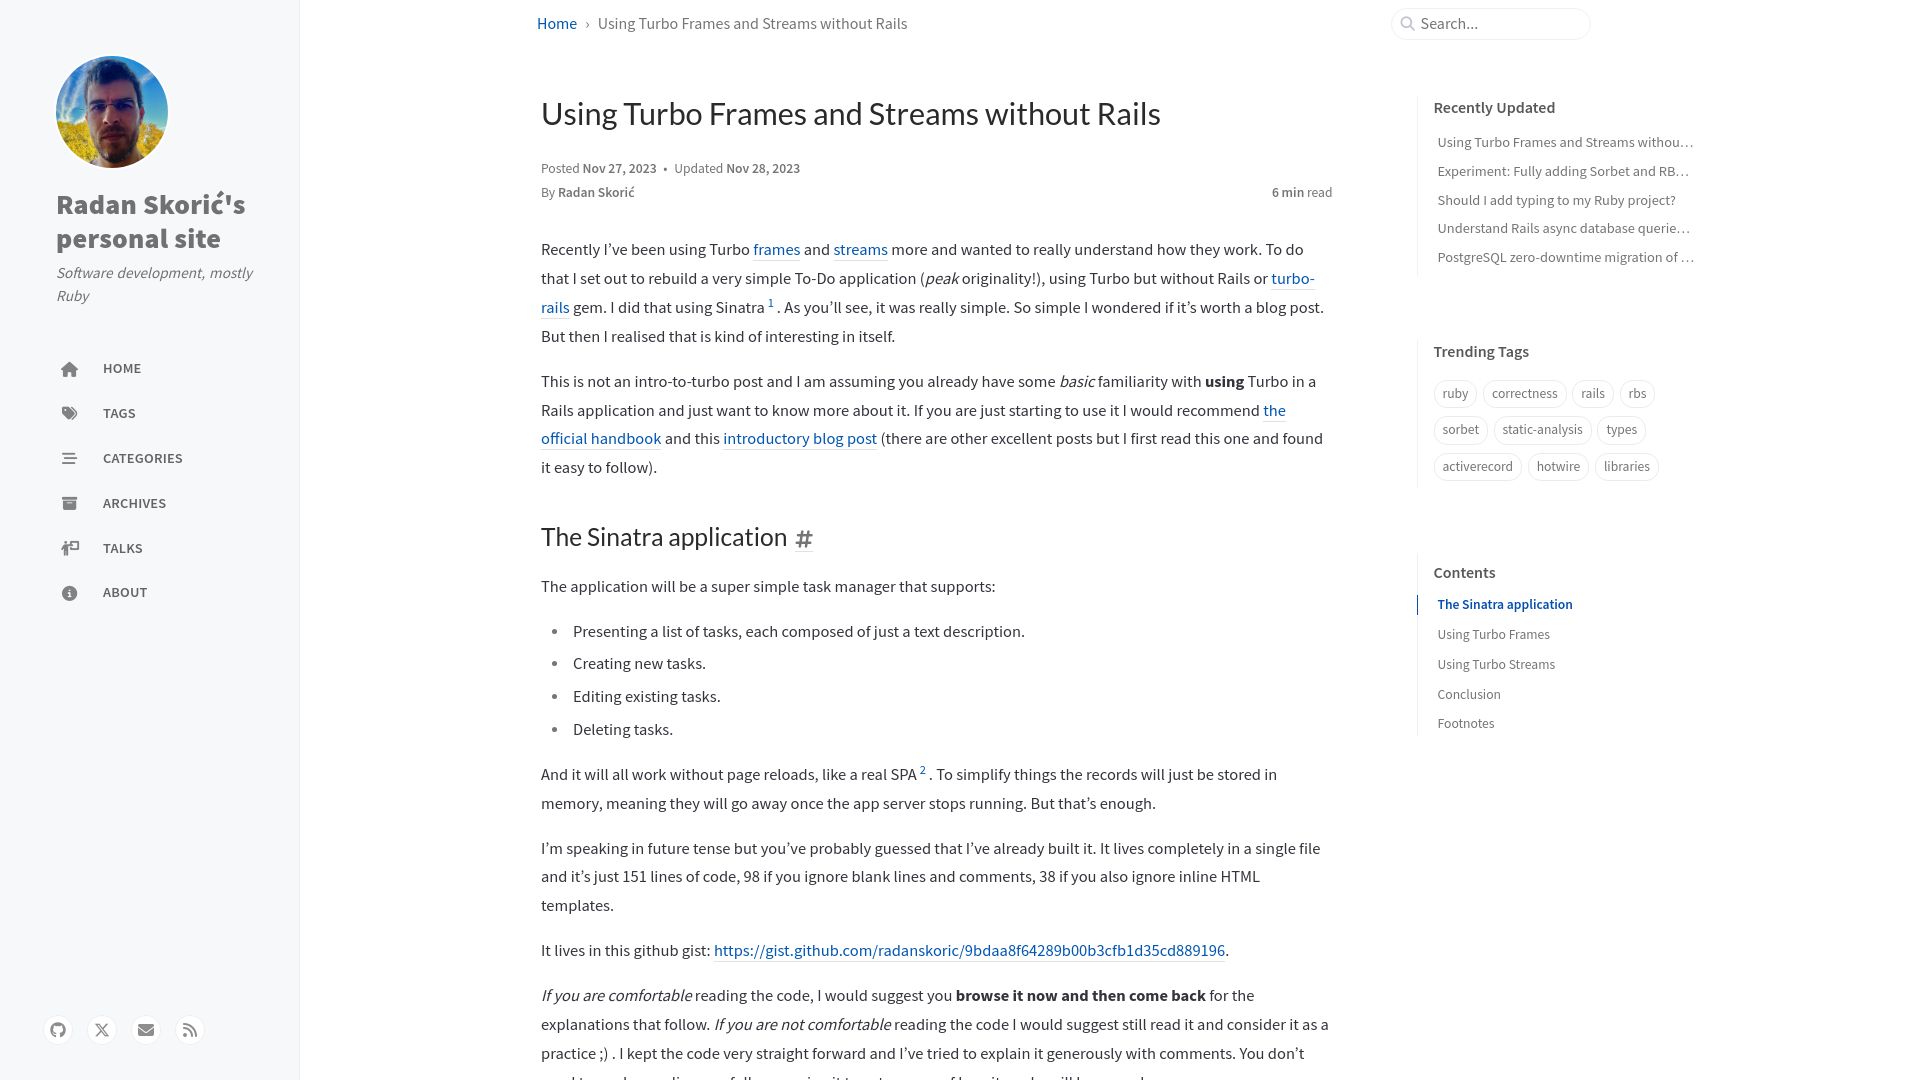Click the Talks presentation icon
This screenshot has height=1080, width=1920.
tap(69, 548)
